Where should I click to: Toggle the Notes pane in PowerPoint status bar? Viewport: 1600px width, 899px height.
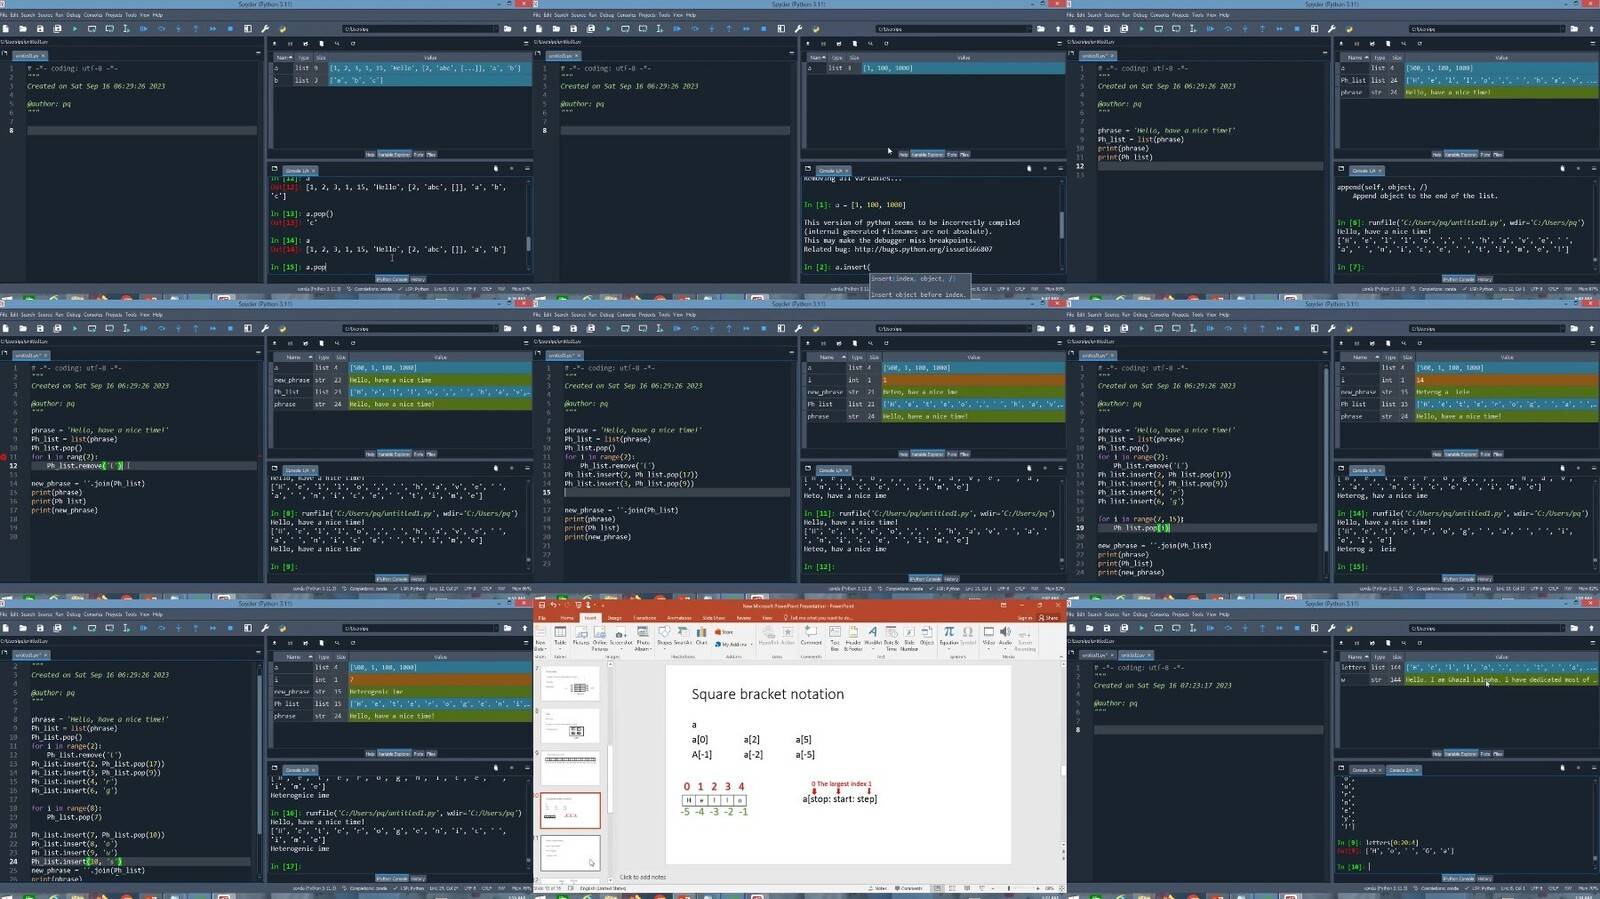click(877, 888)
